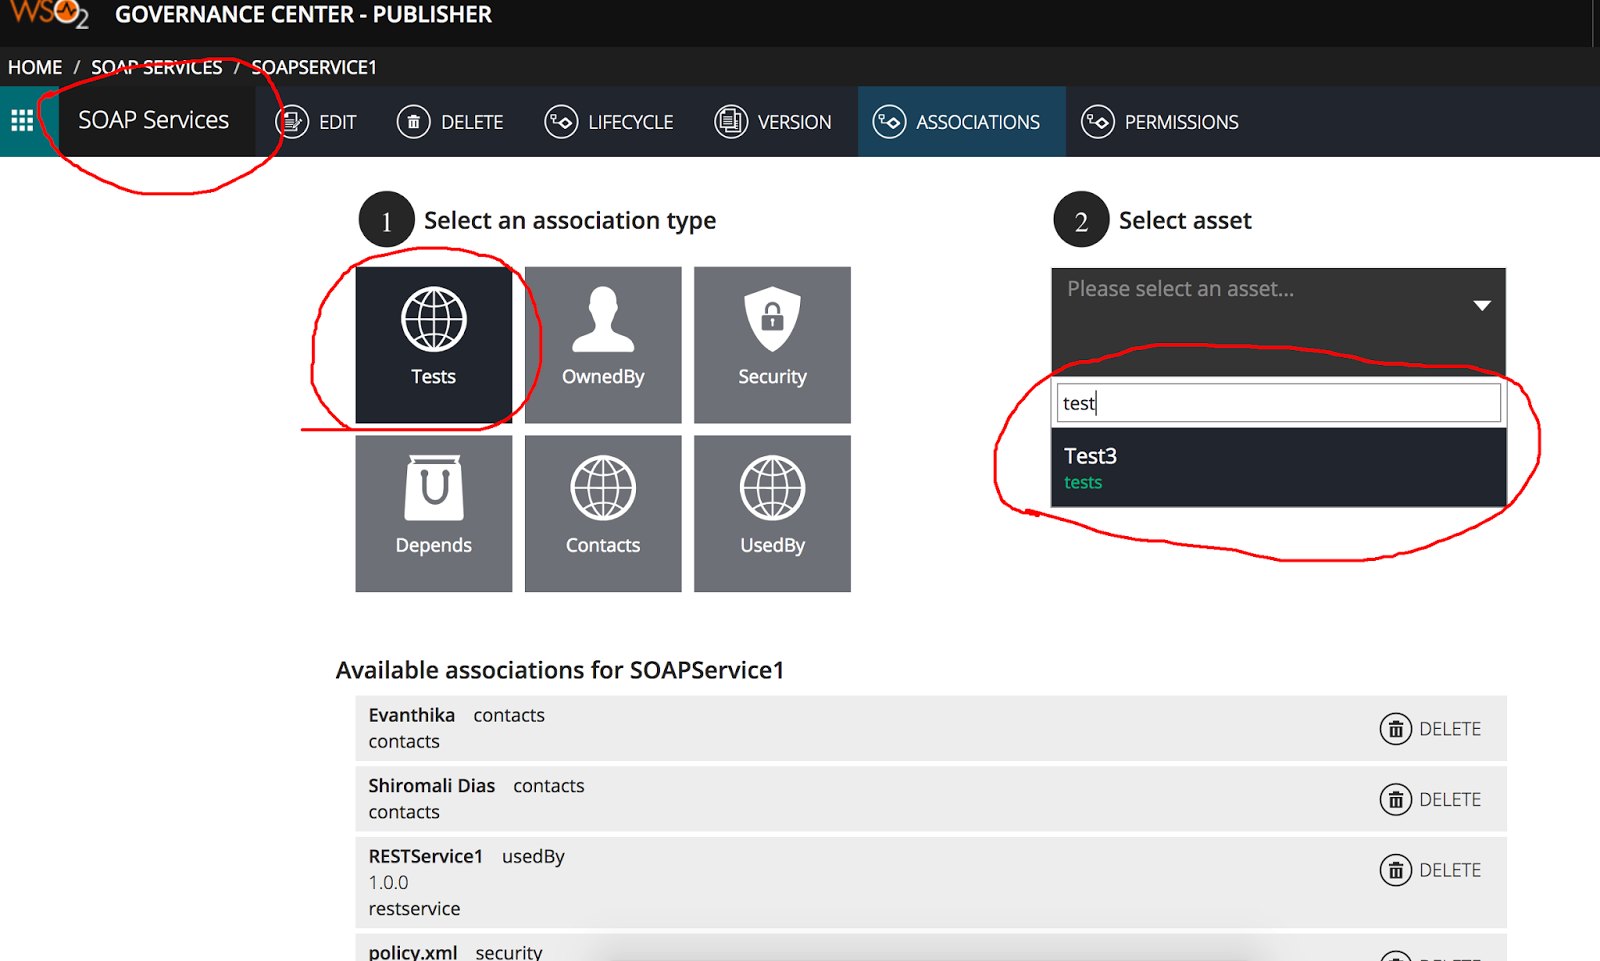Select the Contacts association type tile
This screenshot has height=961, width=1600.
point(603,513)
